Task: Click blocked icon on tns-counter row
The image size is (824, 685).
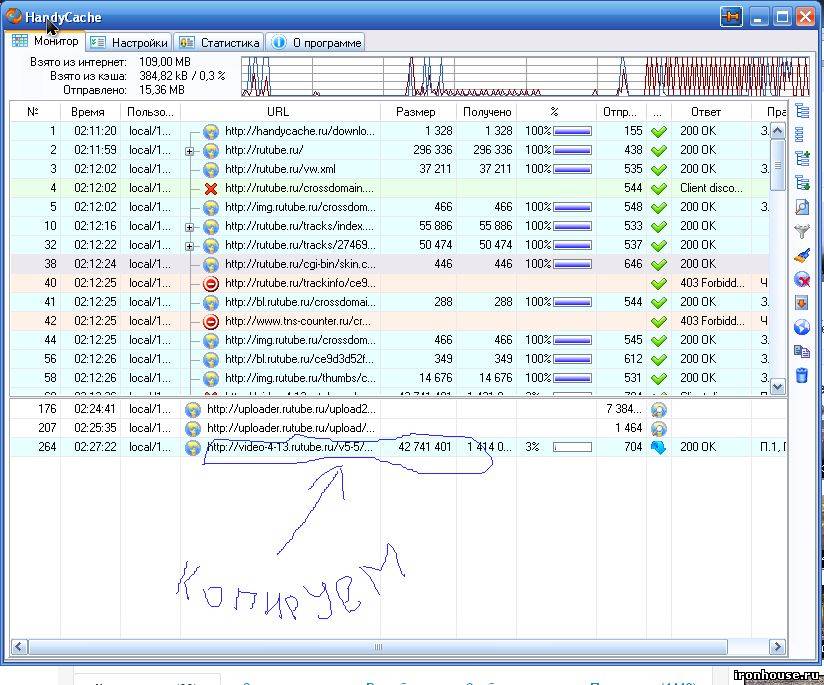Action: 211,321
